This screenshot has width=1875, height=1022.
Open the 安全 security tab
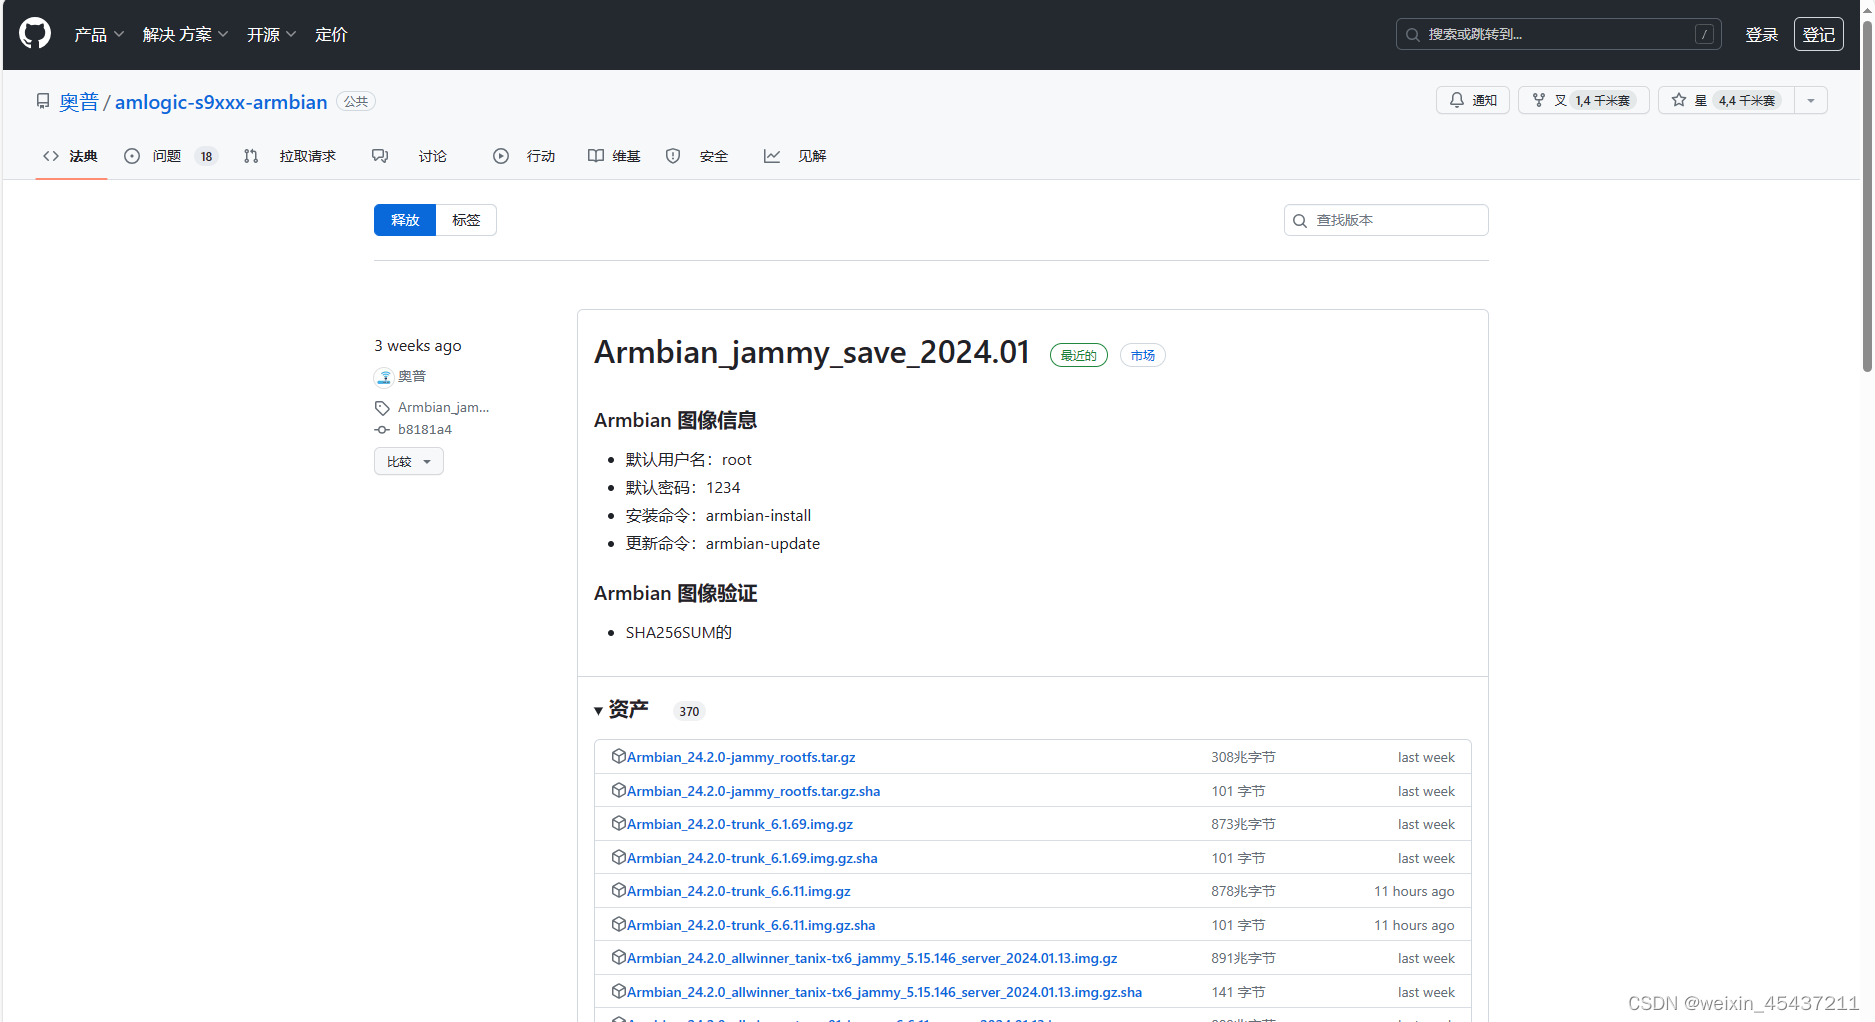click(x=697, y=156)
